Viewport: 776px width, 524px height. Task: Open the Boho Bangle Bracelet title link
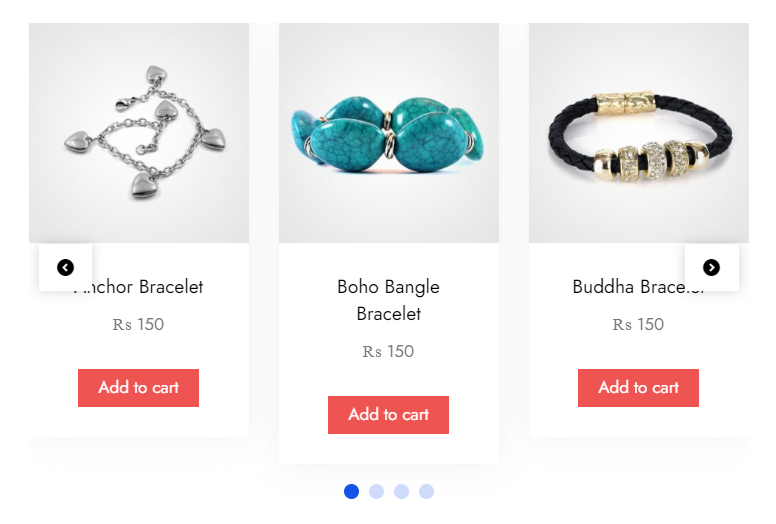tap(388, 300)
